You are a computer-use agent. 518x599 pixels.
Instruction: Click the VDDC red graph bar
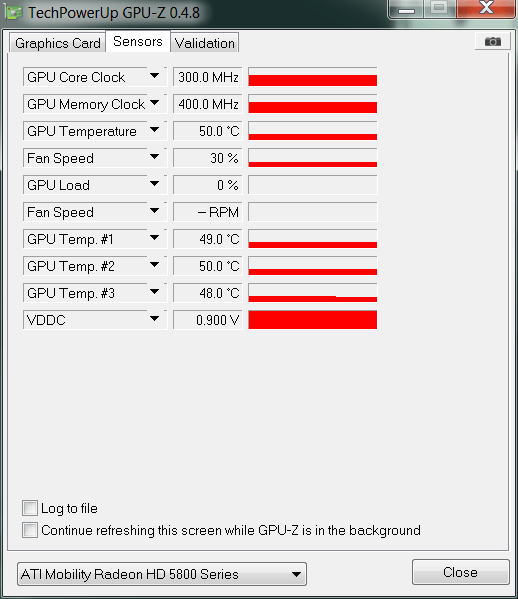[x=312, y=320]
